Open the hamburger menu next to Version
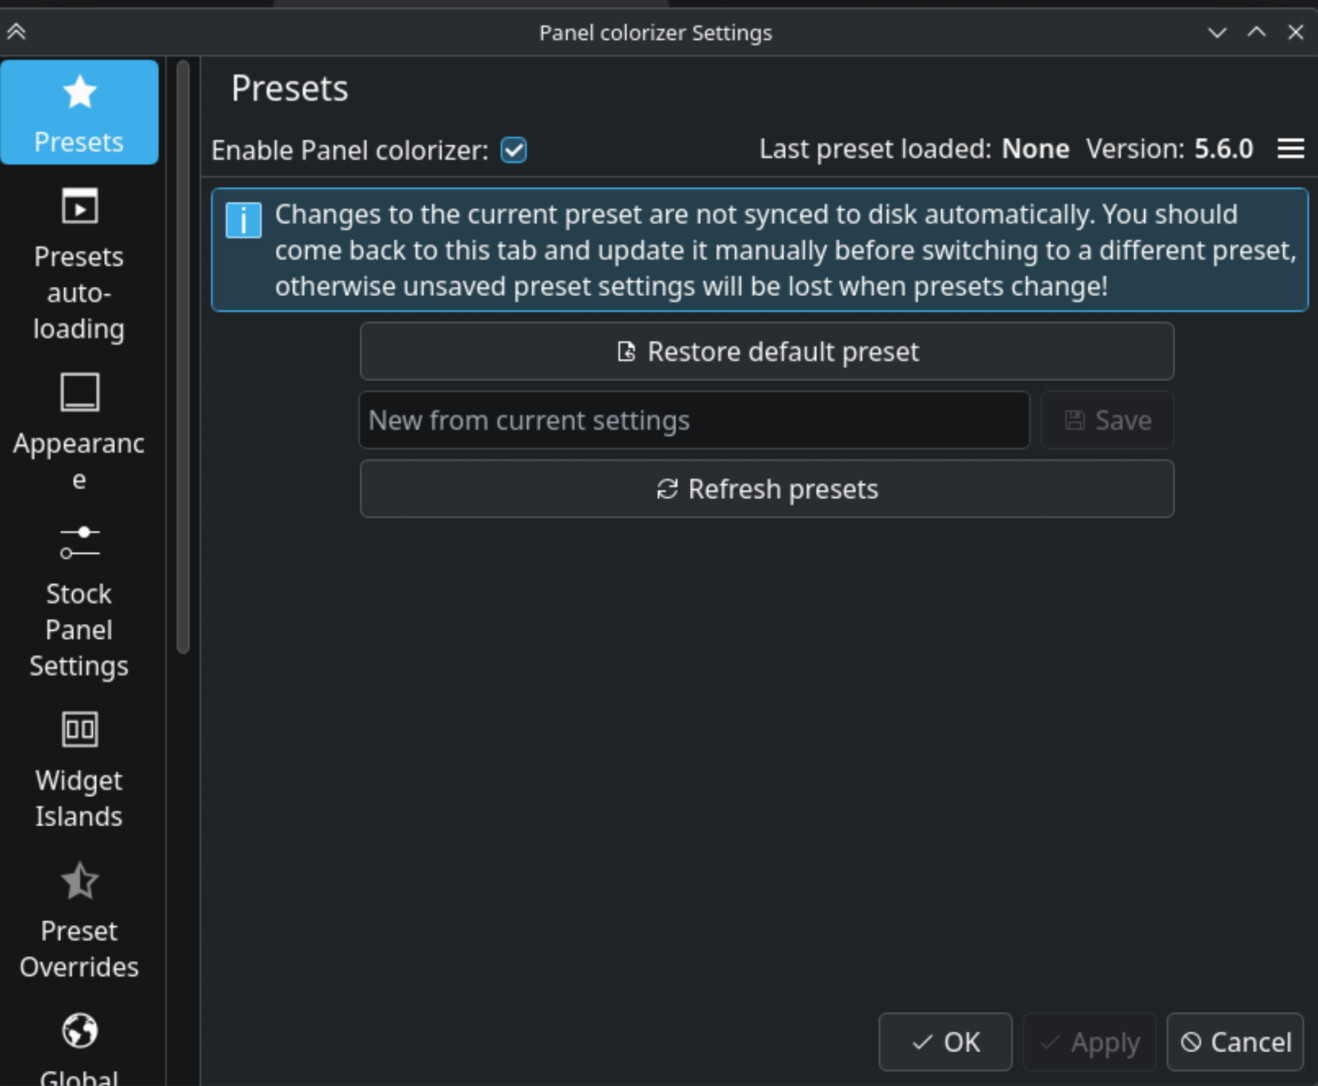1318x1086 pixels. coord(1290,149)
